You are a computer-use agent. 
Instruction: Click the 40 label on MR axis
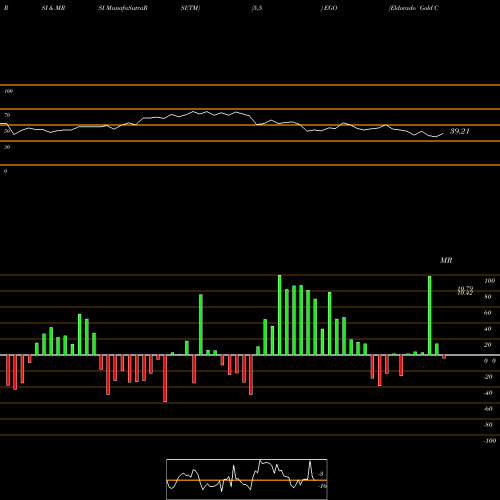click(x=487, y=329)
